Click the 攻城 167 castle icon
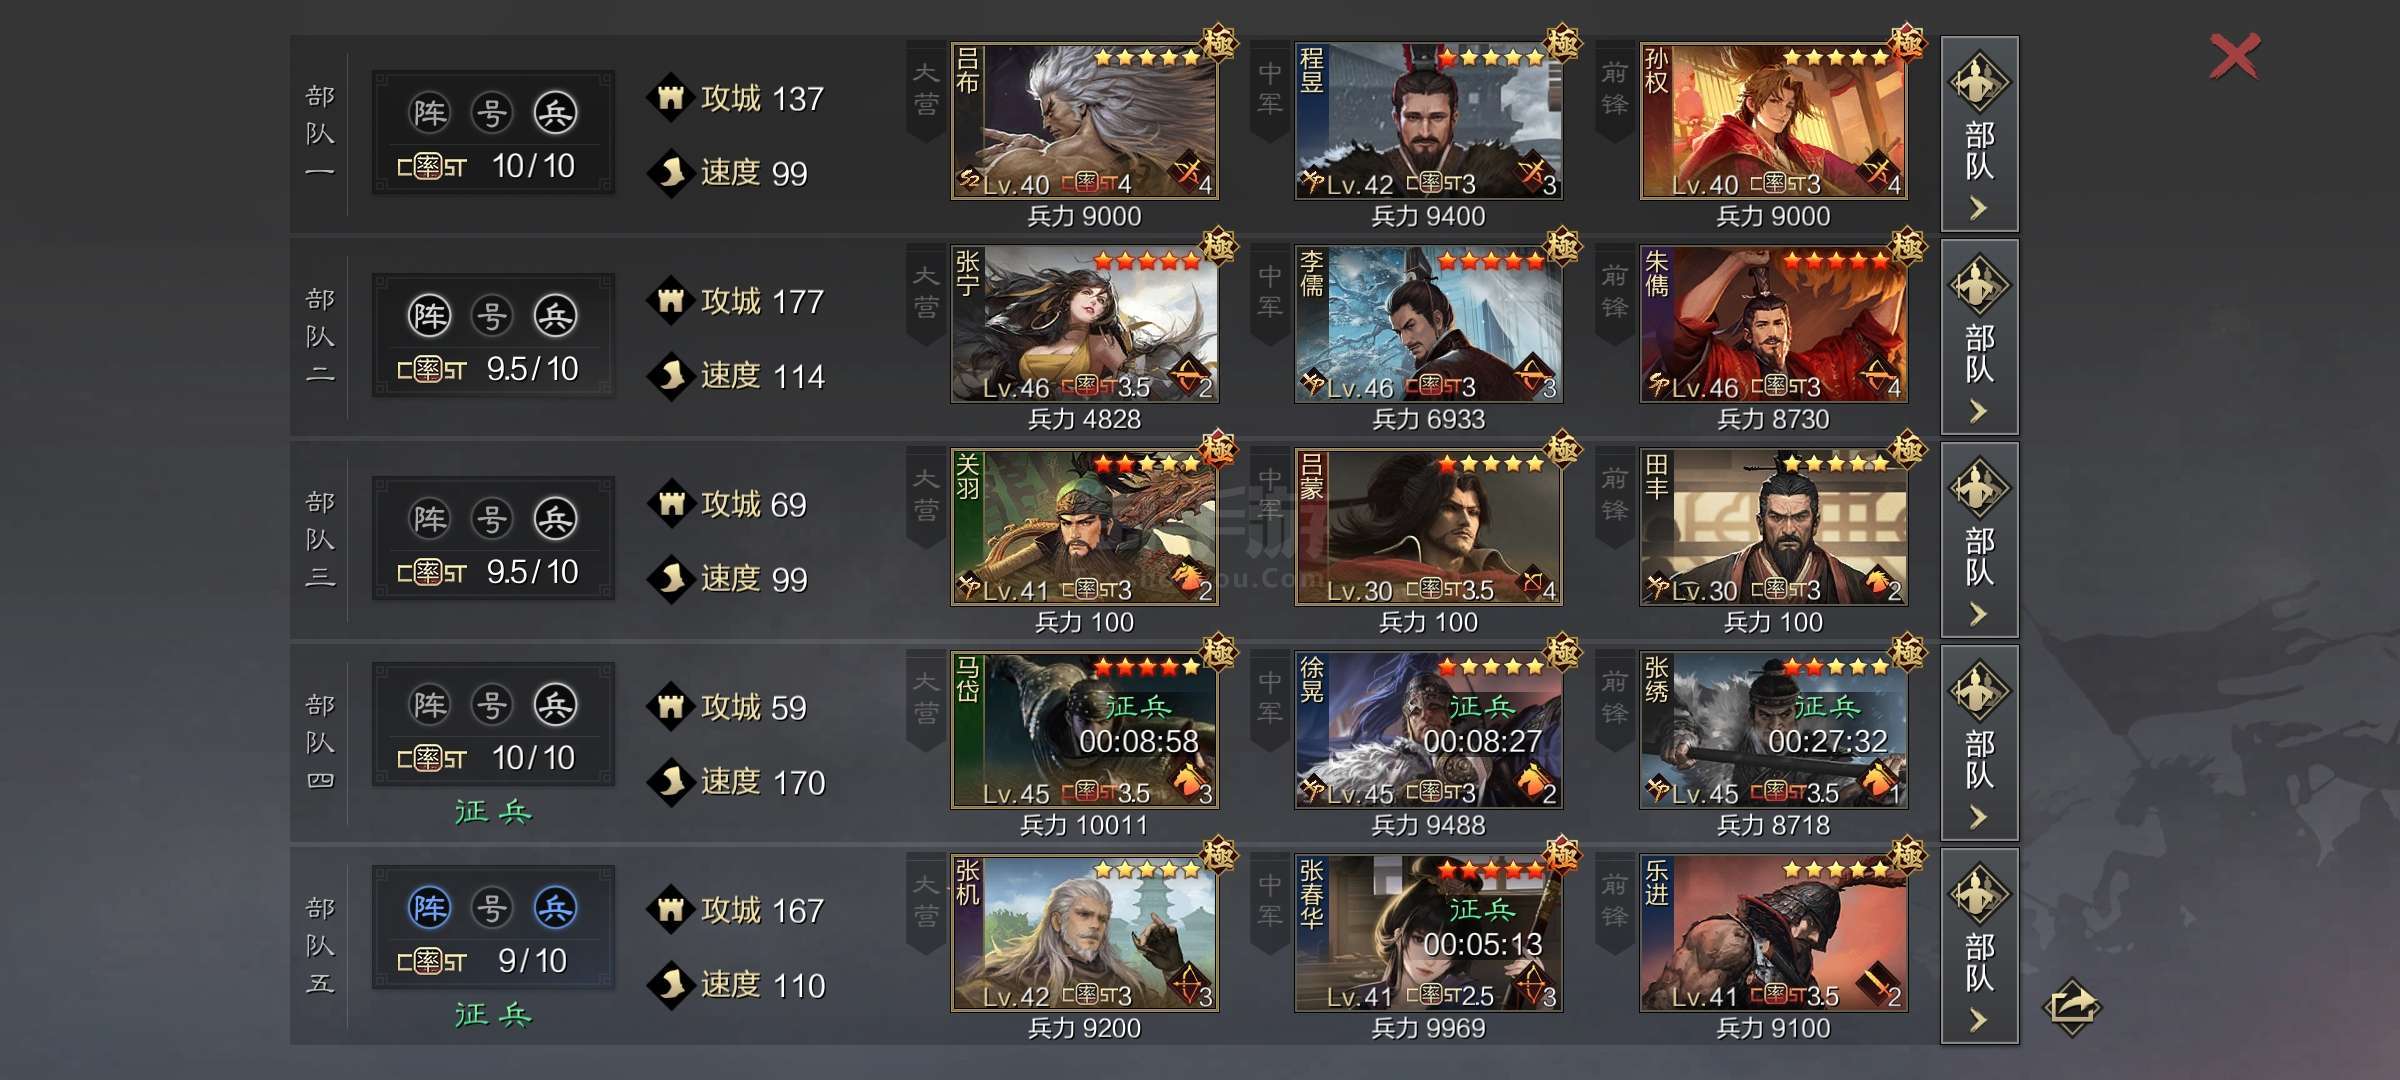This screenshot has width=2400, height=1080. click(671, 910)
